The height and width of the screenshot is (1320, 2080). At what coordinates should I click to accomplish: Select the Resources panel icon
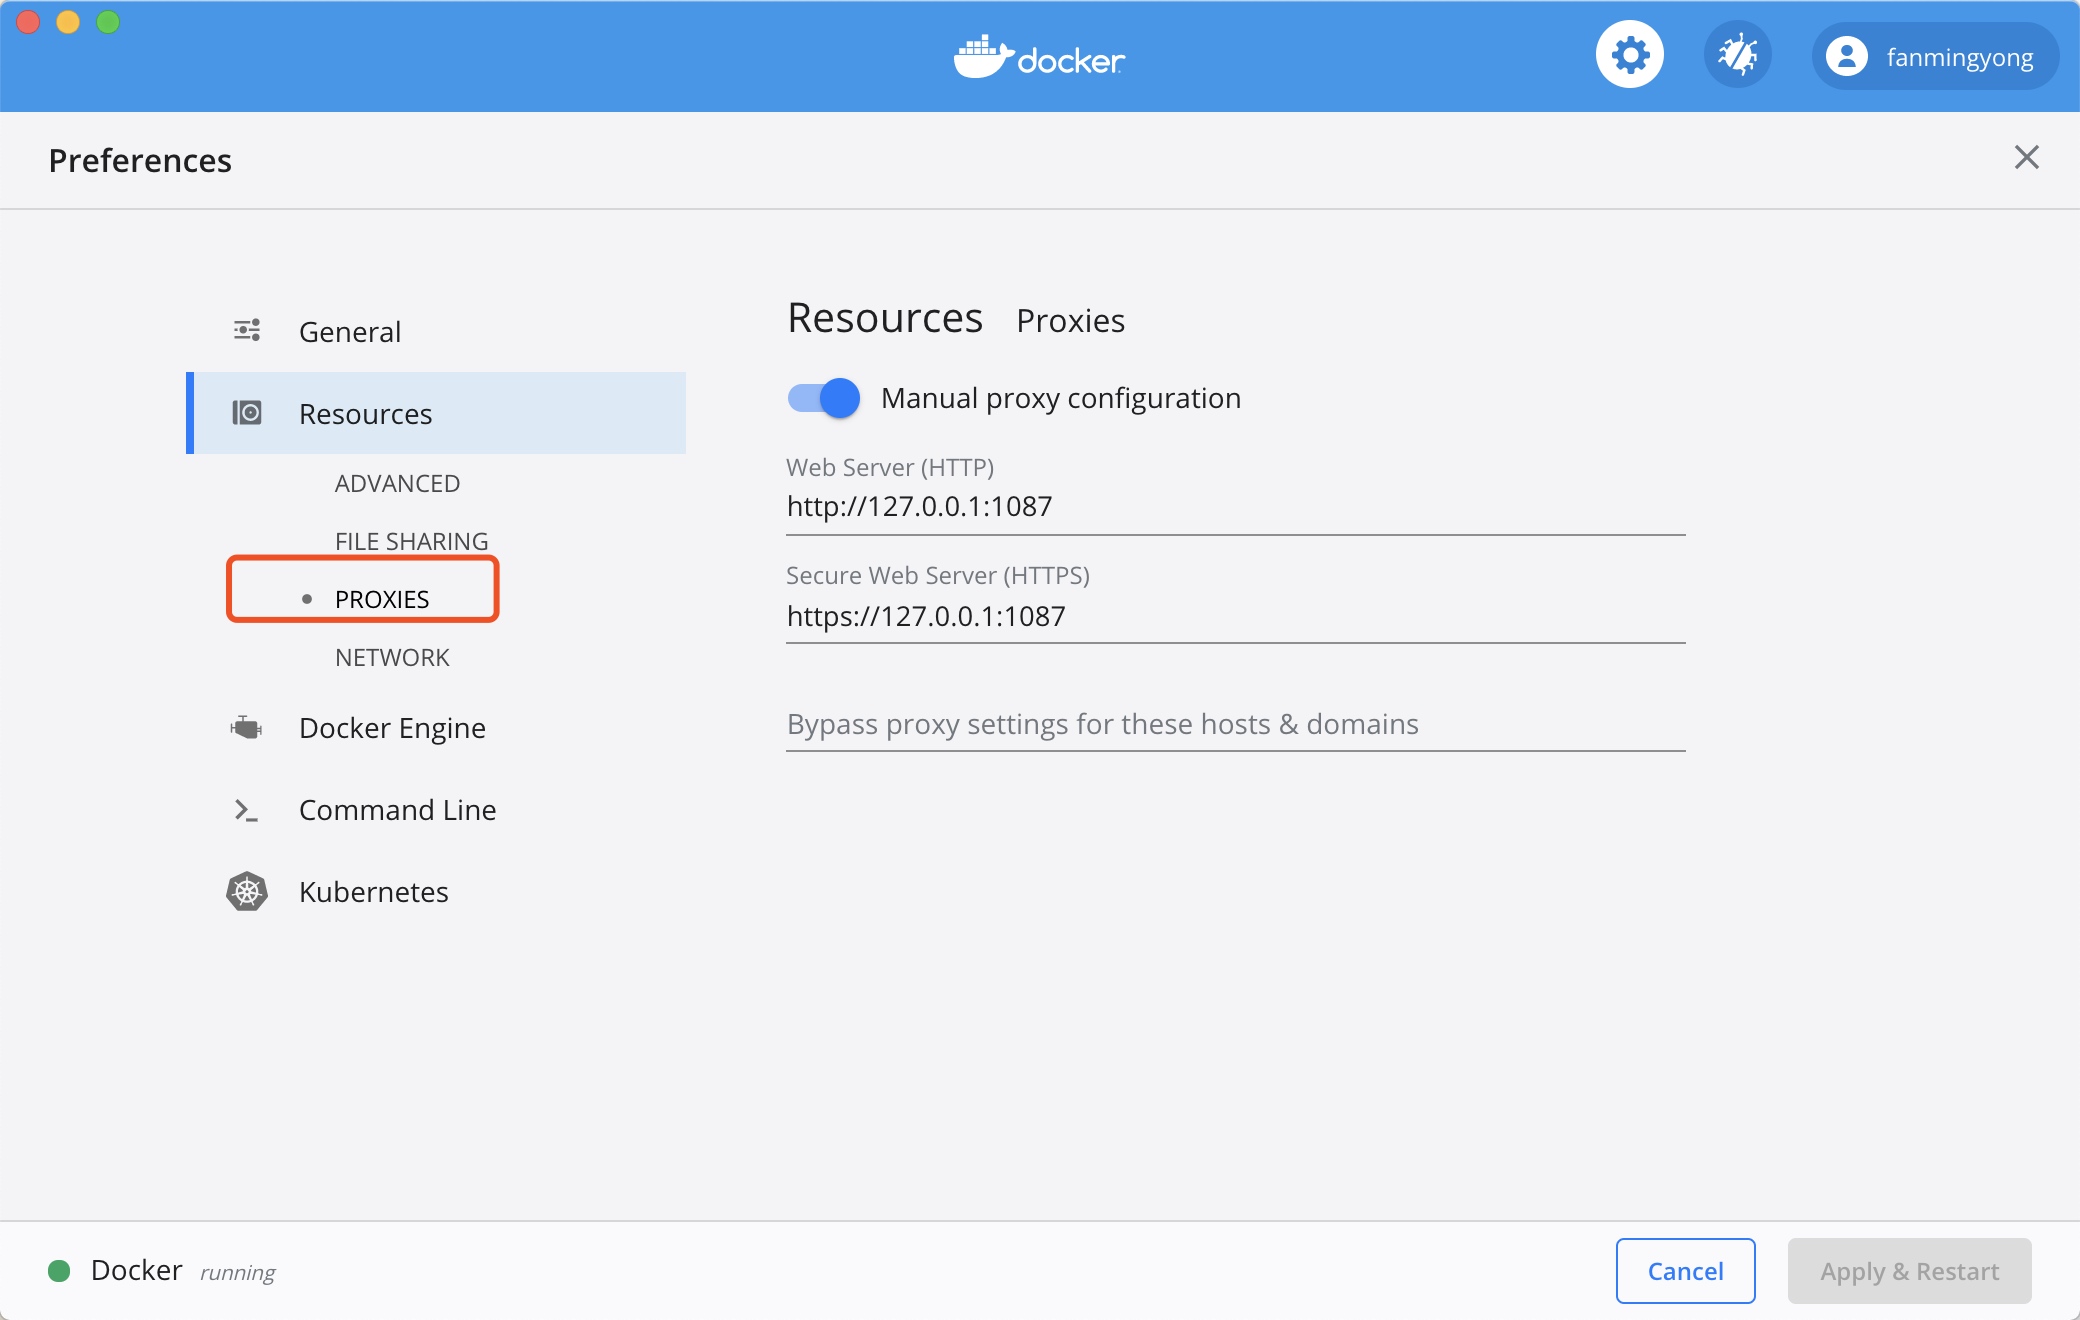tap(247, 412)
